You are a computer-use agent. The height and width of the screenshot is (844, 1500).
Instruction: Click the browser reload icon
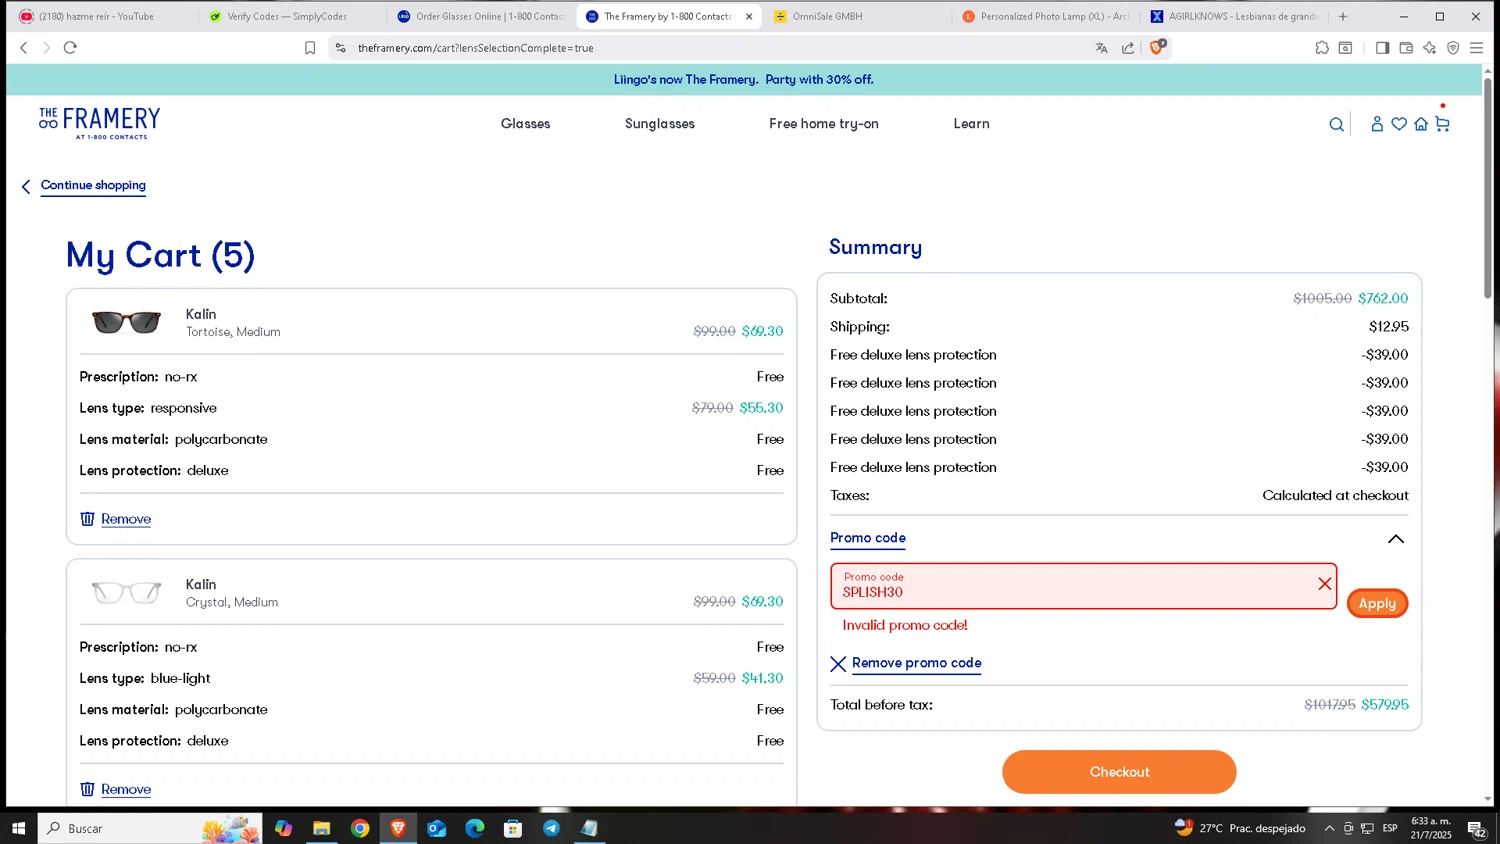[x=70, y=47]
